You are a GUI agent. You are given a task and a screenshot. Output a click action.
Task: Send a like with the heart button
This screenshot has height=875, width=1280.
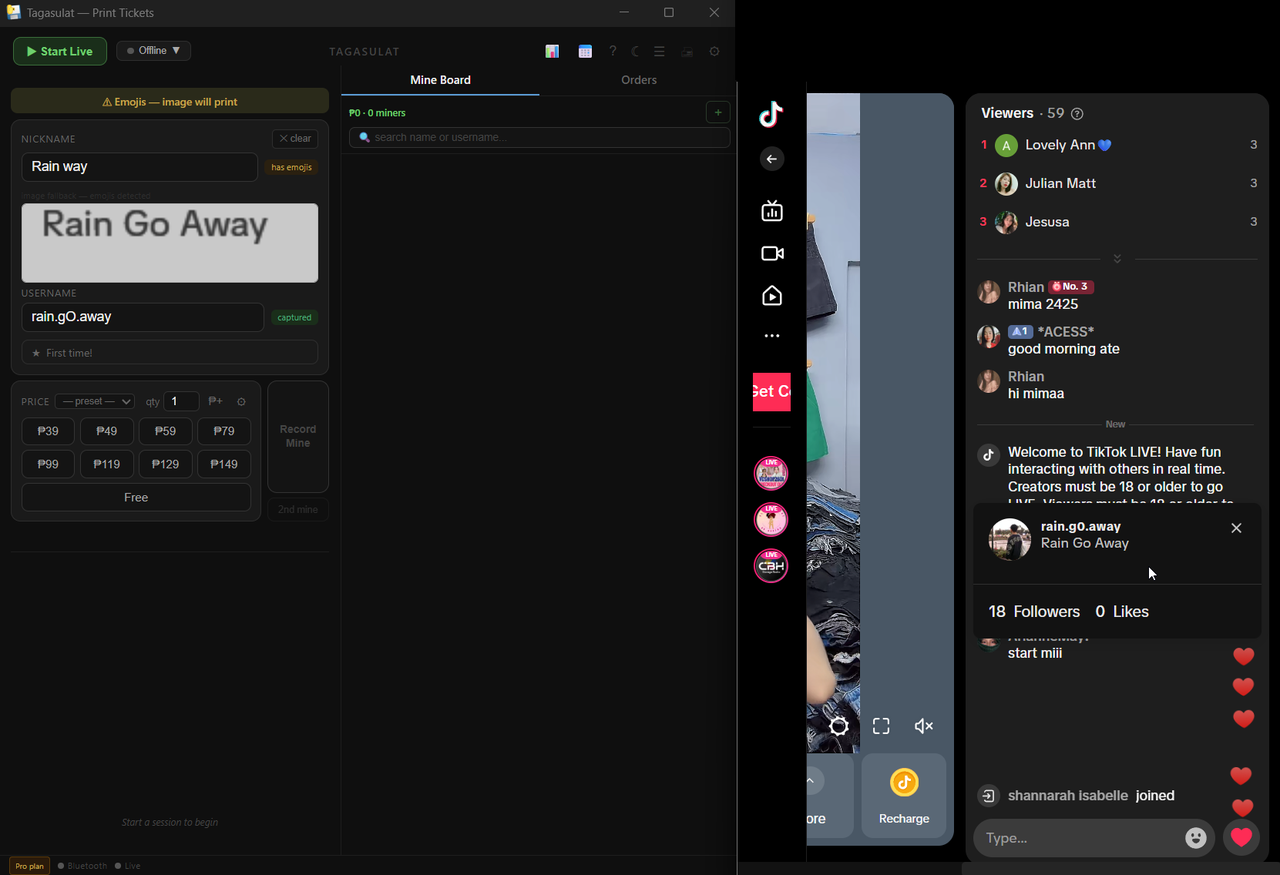(x=1242, y=838)
